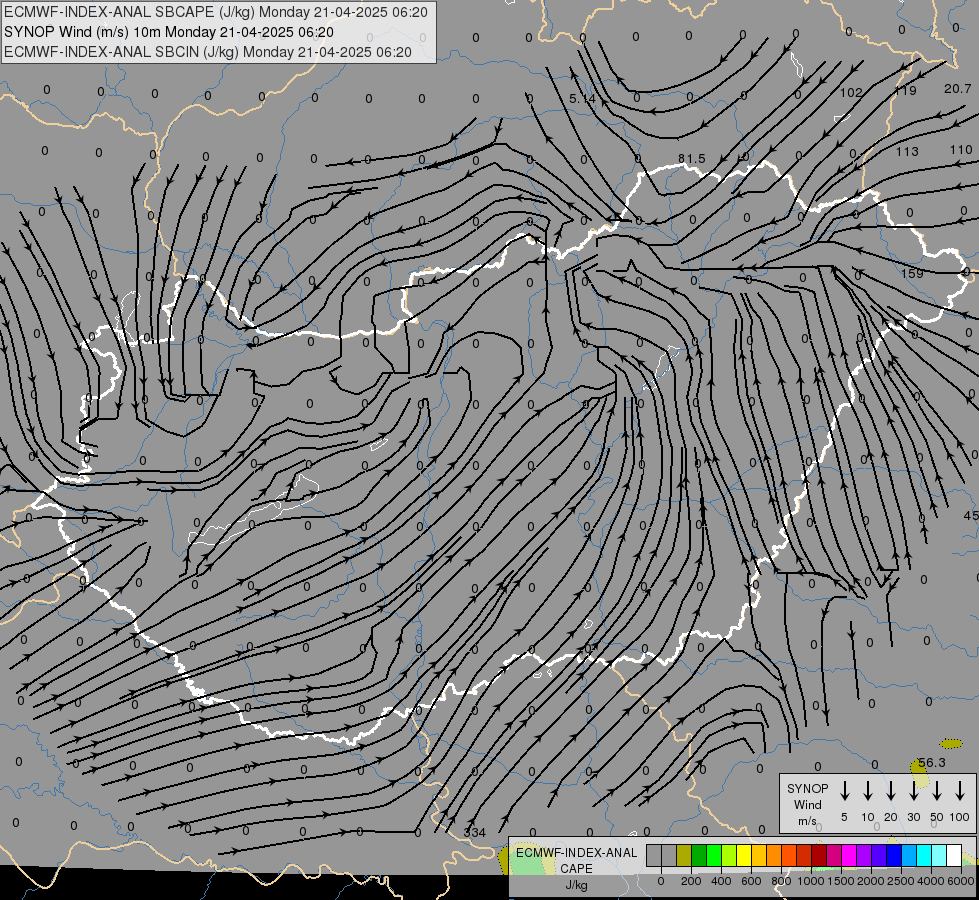This screenshot has width=979, height=900.
Task: Pick the white swatch at legend end
Action: tap(953, 856)
